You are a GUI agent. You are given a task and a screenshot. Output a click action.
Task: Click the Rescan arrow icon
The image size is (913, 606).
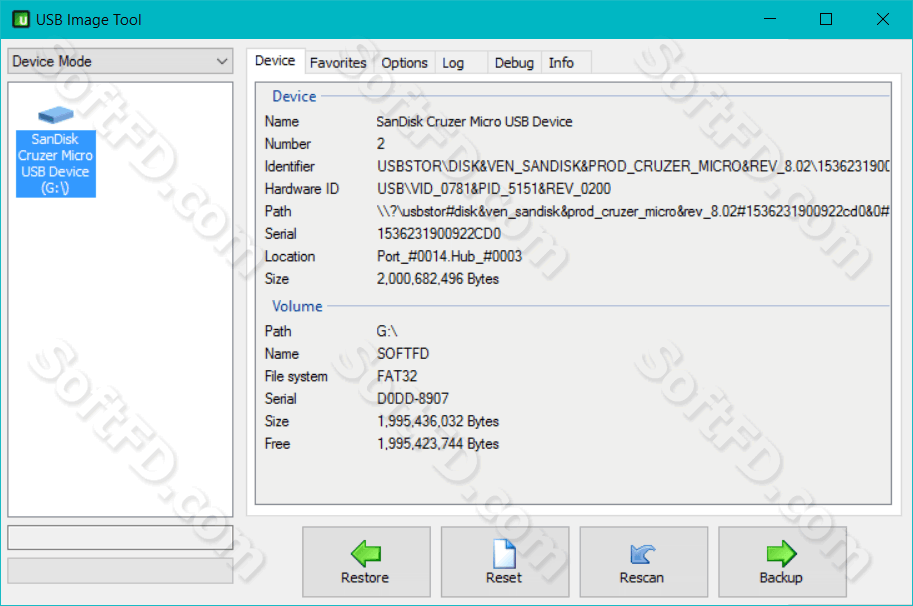[x=642, y=554]
